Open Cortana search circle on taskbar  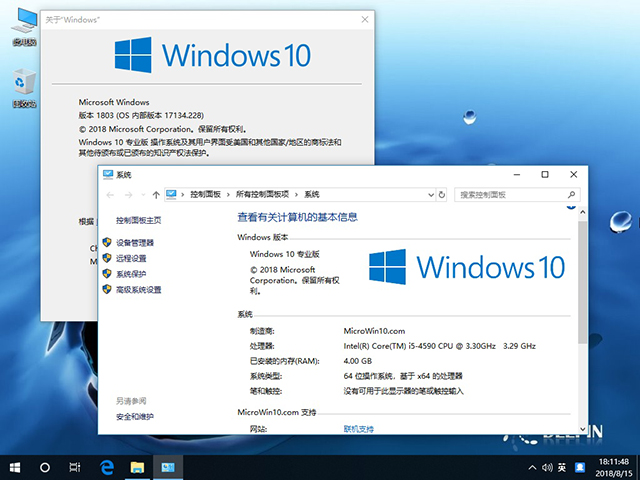pyautogui.click(x=45, y=467)
